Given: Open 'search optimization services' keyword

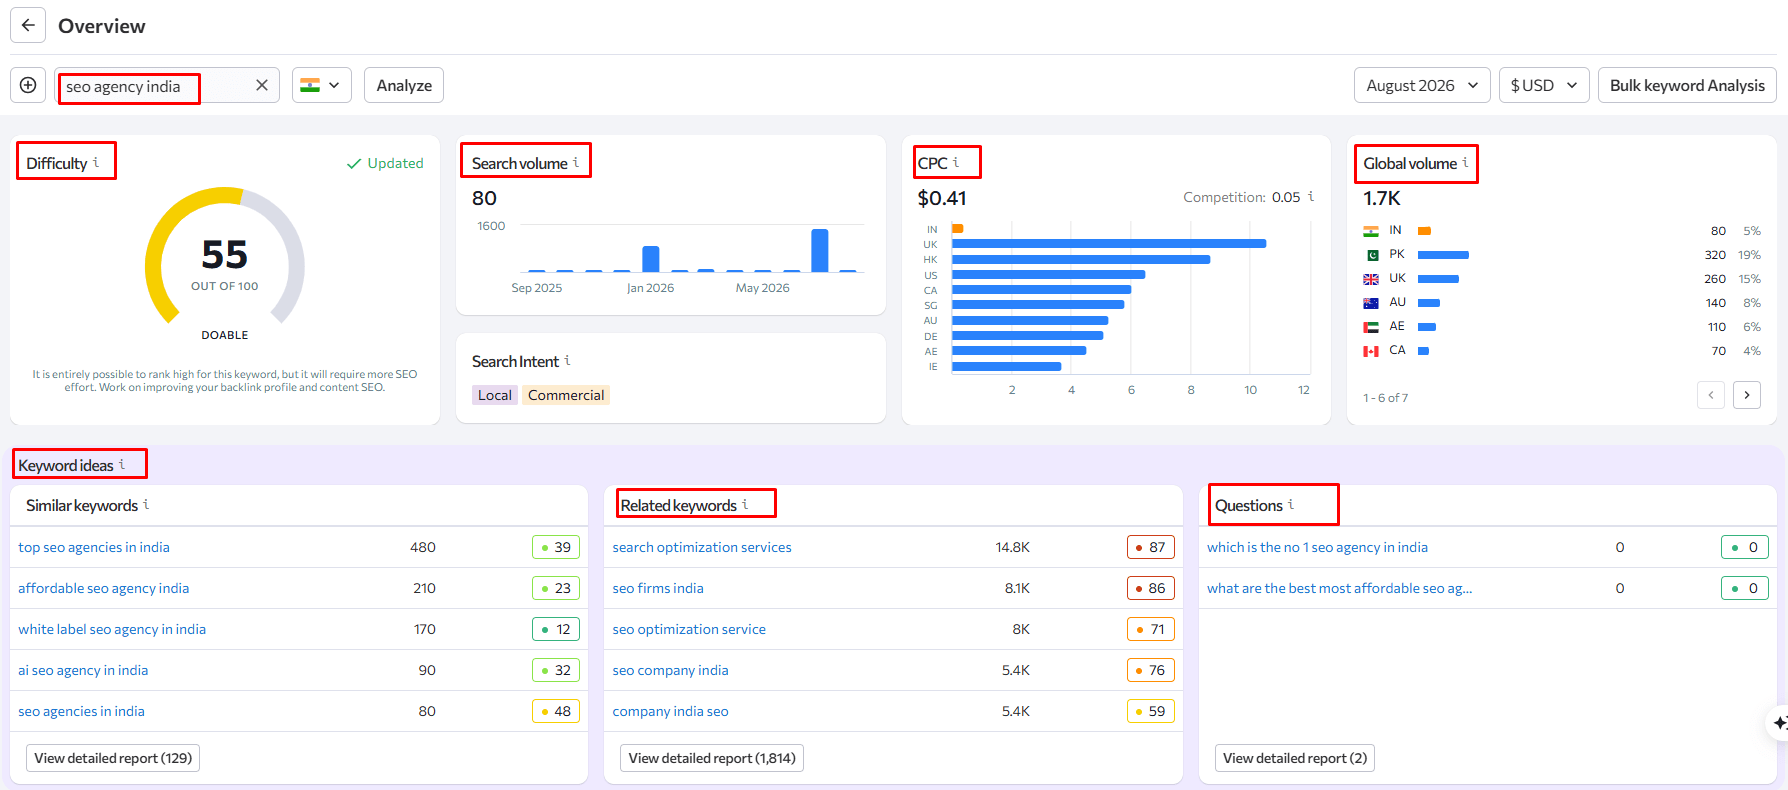Looking at the screenshot, I should point(702,547).
